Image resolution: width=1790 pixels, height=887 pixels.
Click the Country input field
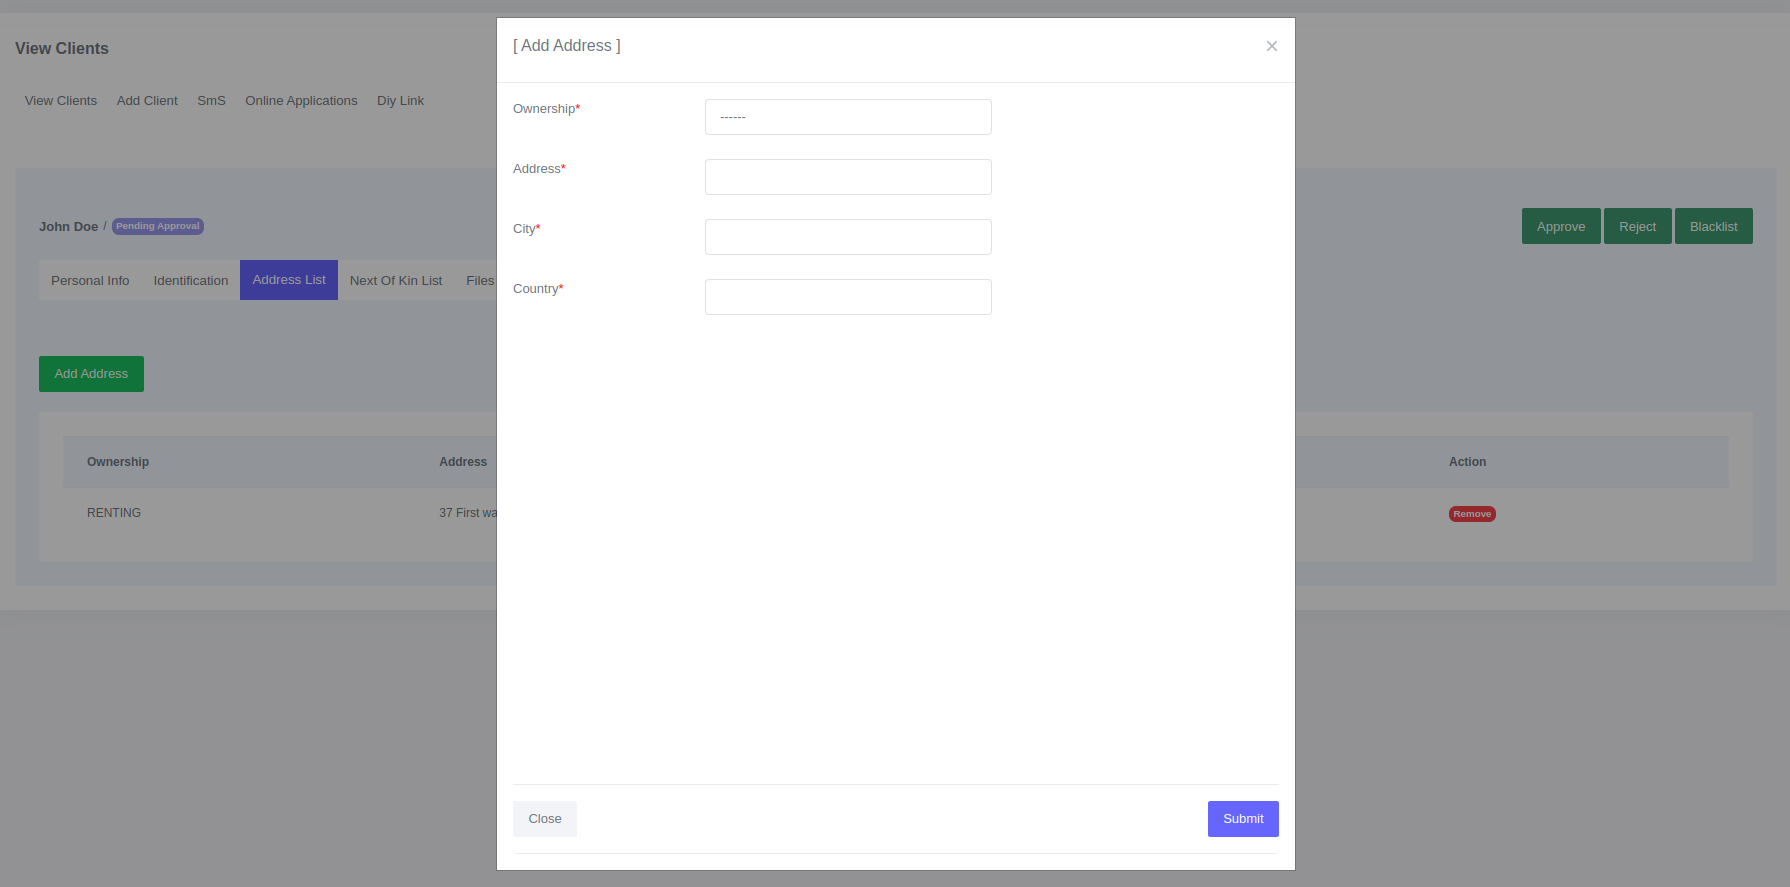(x=848, y=297)
